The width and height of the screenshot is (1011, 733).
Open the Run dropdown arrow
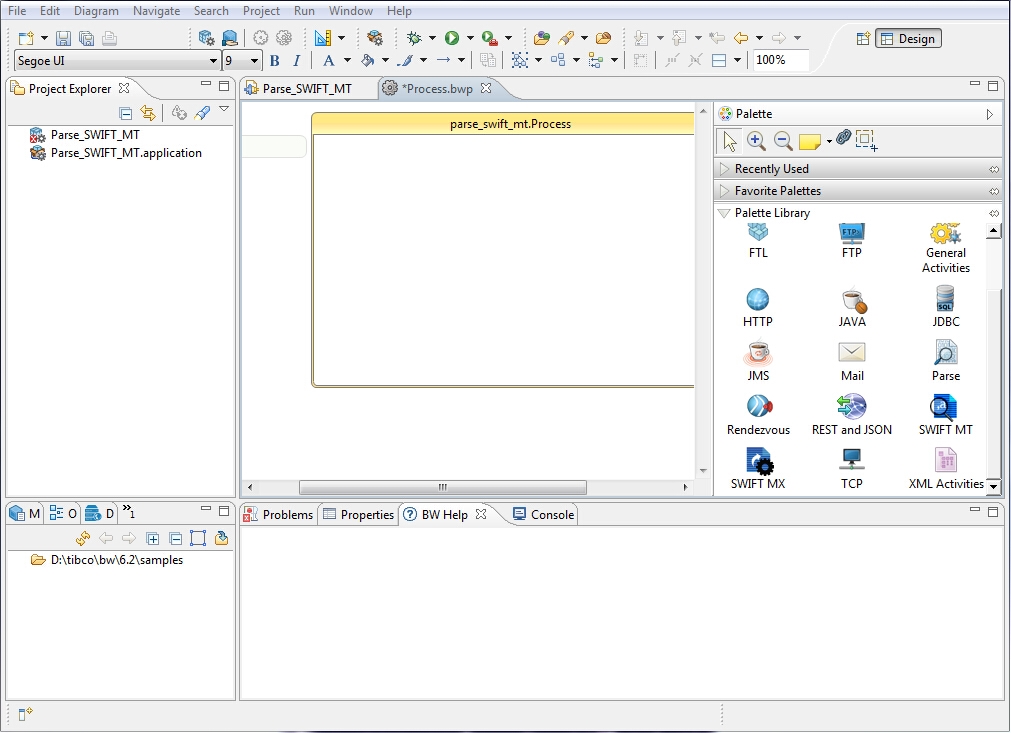coord(470,38)
